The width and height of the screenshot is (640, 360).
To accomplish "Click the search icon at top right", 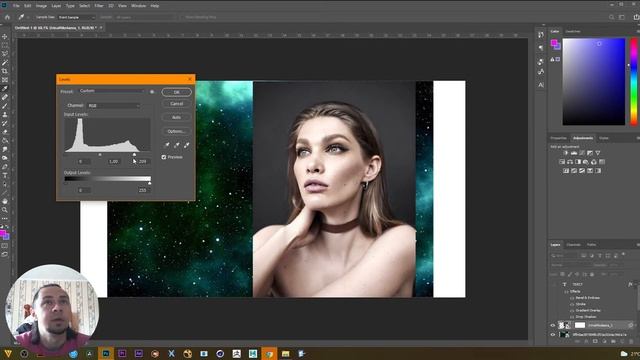I will [611, 17].
